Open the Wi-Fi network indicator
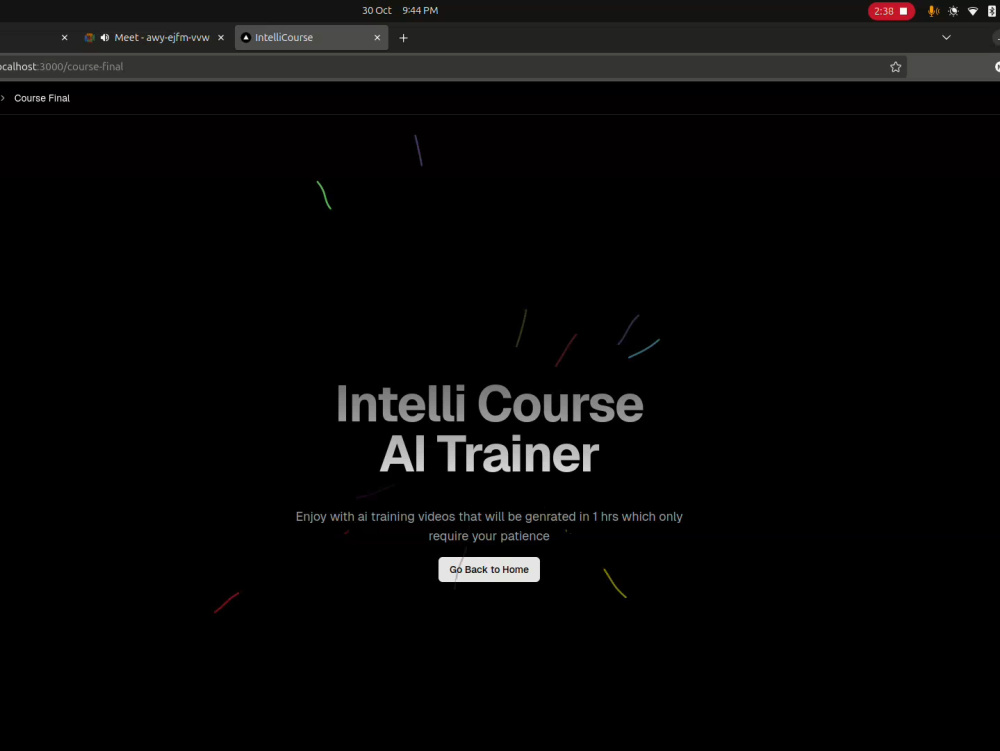This screenshot has width=1000, height=751. [973, 11]
